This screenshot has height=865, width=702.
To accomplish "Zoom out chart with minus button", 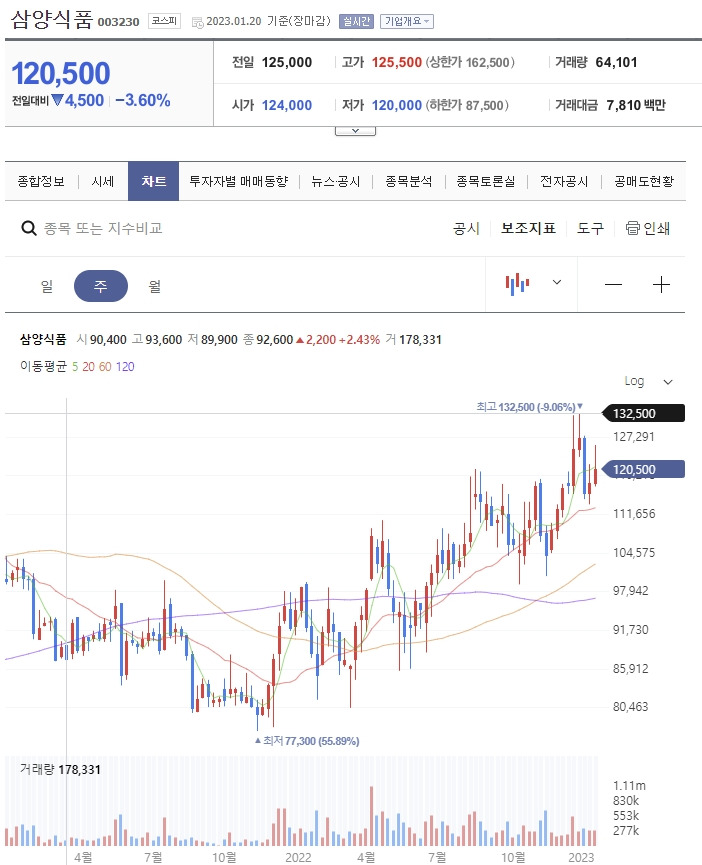I will (x=613, y=285).
